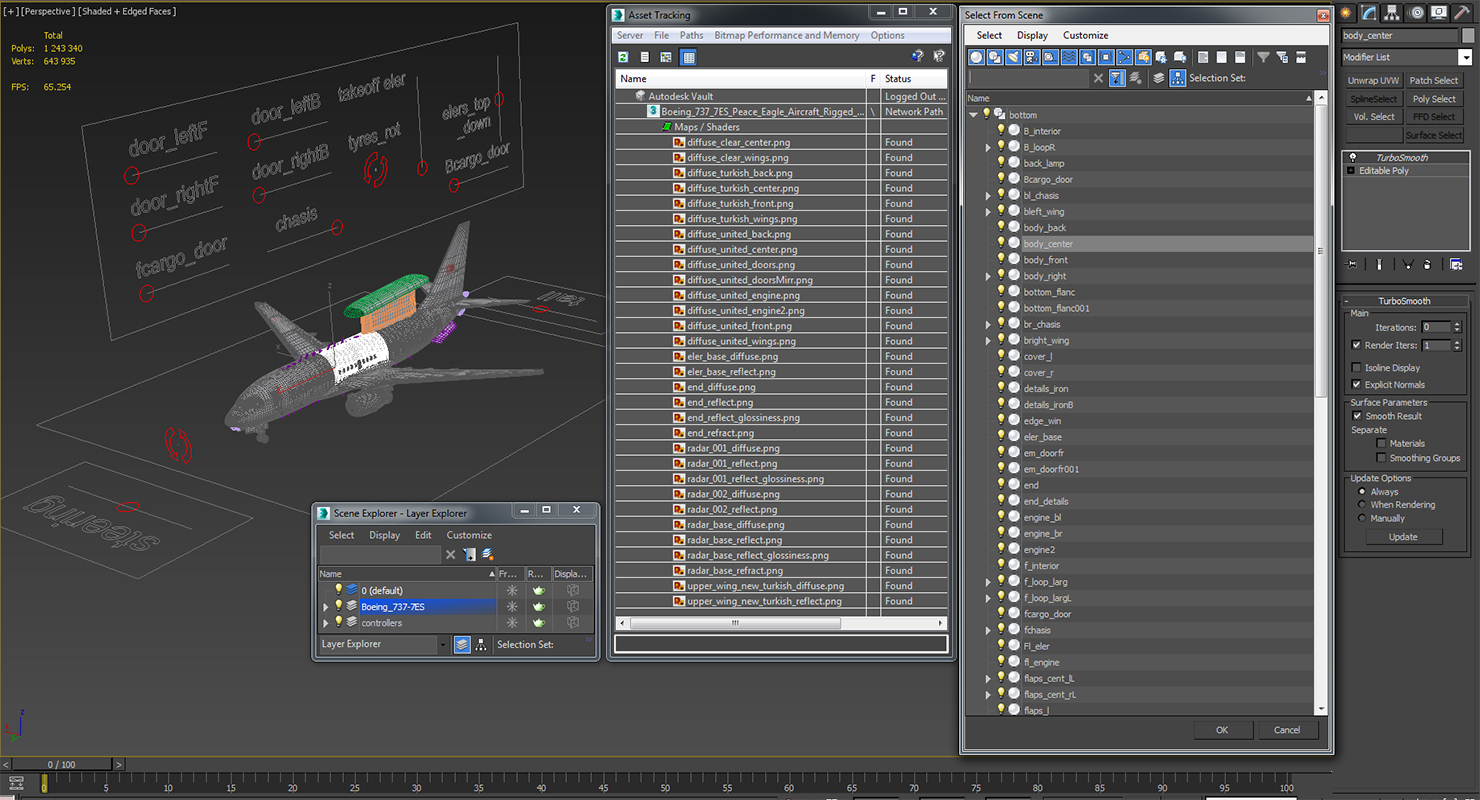Open the Create command panel tab

pyautogui.click(x=1346, y=13)
